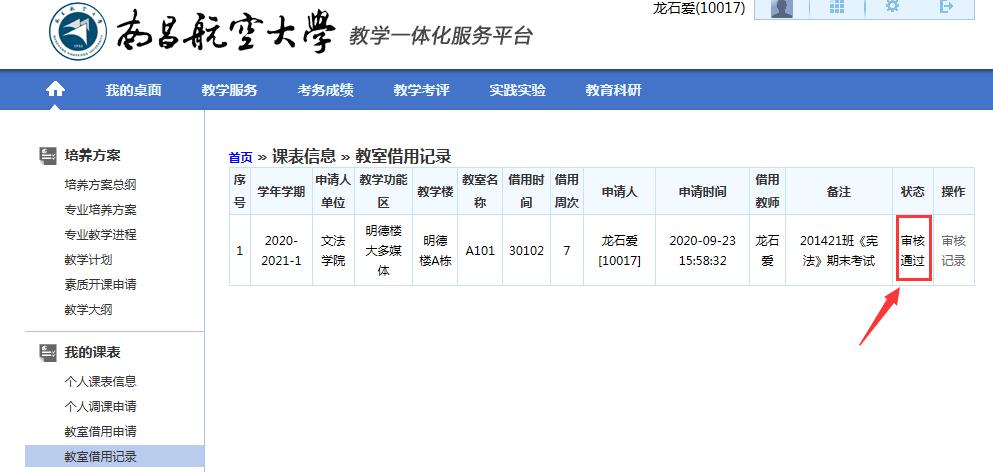Click the home icon in navigation bar
Image resolution: width=993 pixels, height=472 pixels.
(x=55, y=90)
